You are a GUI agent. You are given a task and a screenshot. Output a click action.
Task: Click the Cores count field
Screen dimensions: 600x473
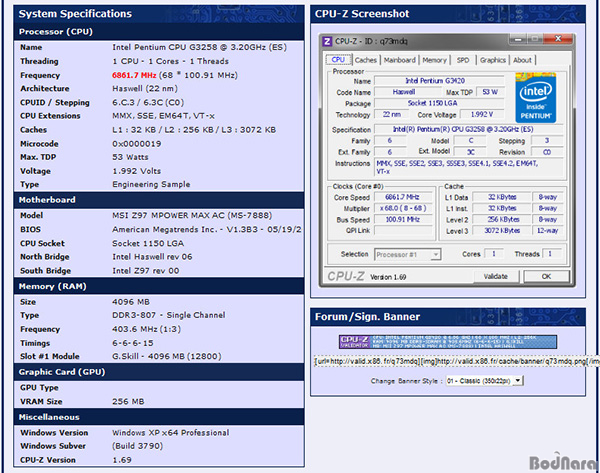click(494, 254)
